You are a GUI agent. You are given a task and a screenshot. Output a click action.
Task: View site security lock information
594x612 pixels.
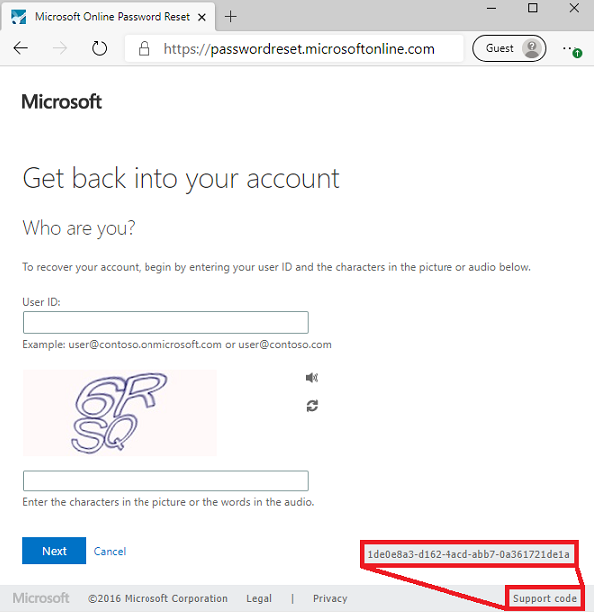144,49
